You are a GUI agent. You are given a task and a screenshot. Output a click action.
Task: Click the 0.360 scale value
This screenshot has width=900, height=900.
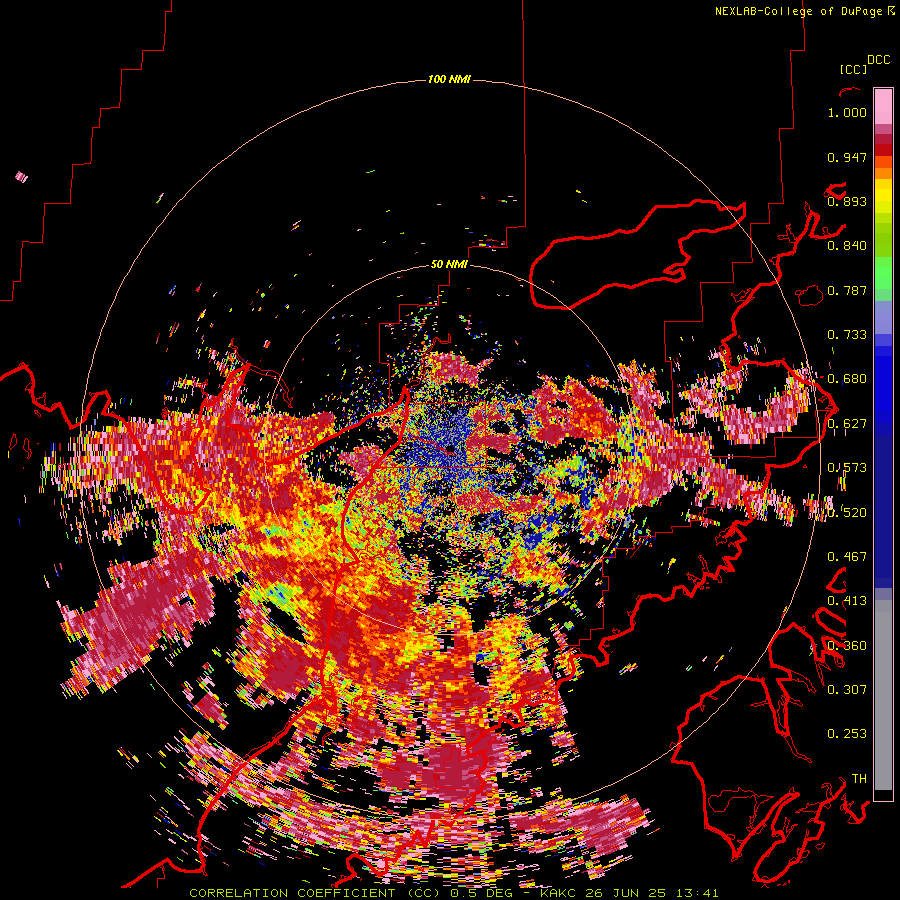click(x=847, y=645)
